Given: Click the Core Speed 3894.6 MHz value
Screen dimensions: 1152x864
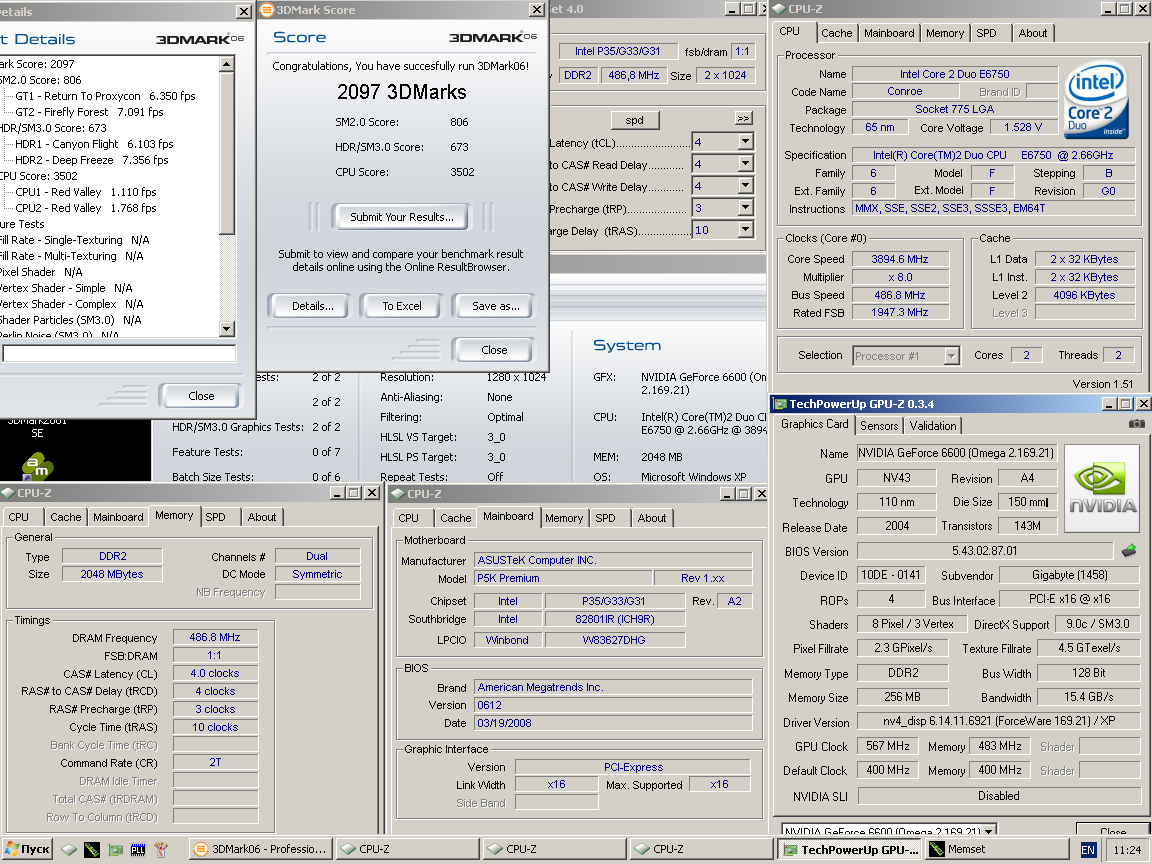Looking at the screenshot, I should point(899,259).
